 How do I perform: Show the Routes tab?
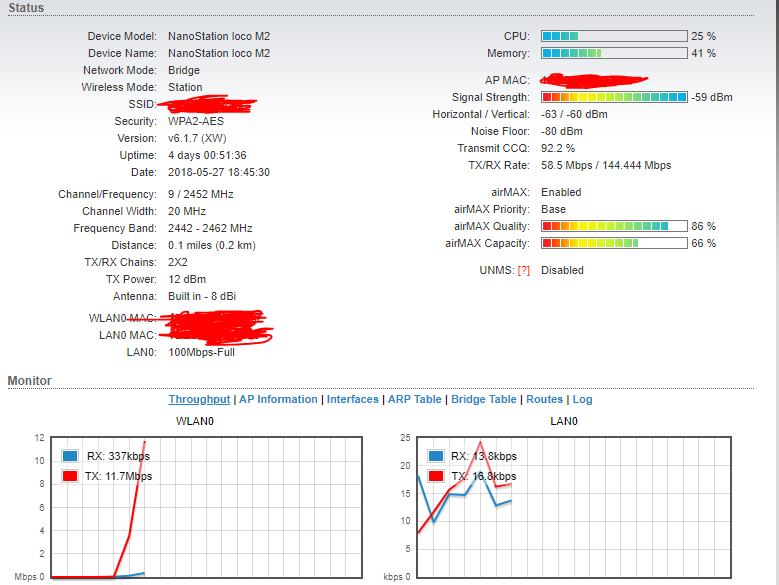coord(545,399)
